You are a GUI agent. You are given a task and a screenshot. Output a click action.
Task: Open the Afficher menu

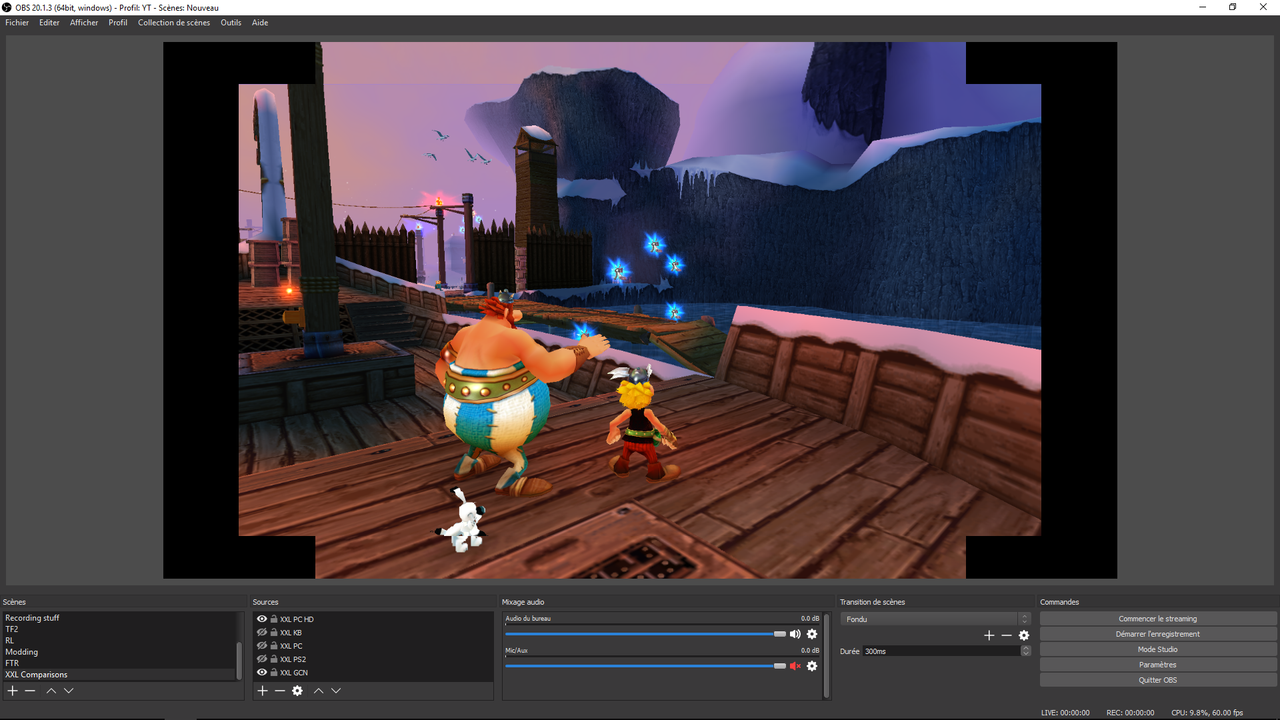tap(84, 23)
